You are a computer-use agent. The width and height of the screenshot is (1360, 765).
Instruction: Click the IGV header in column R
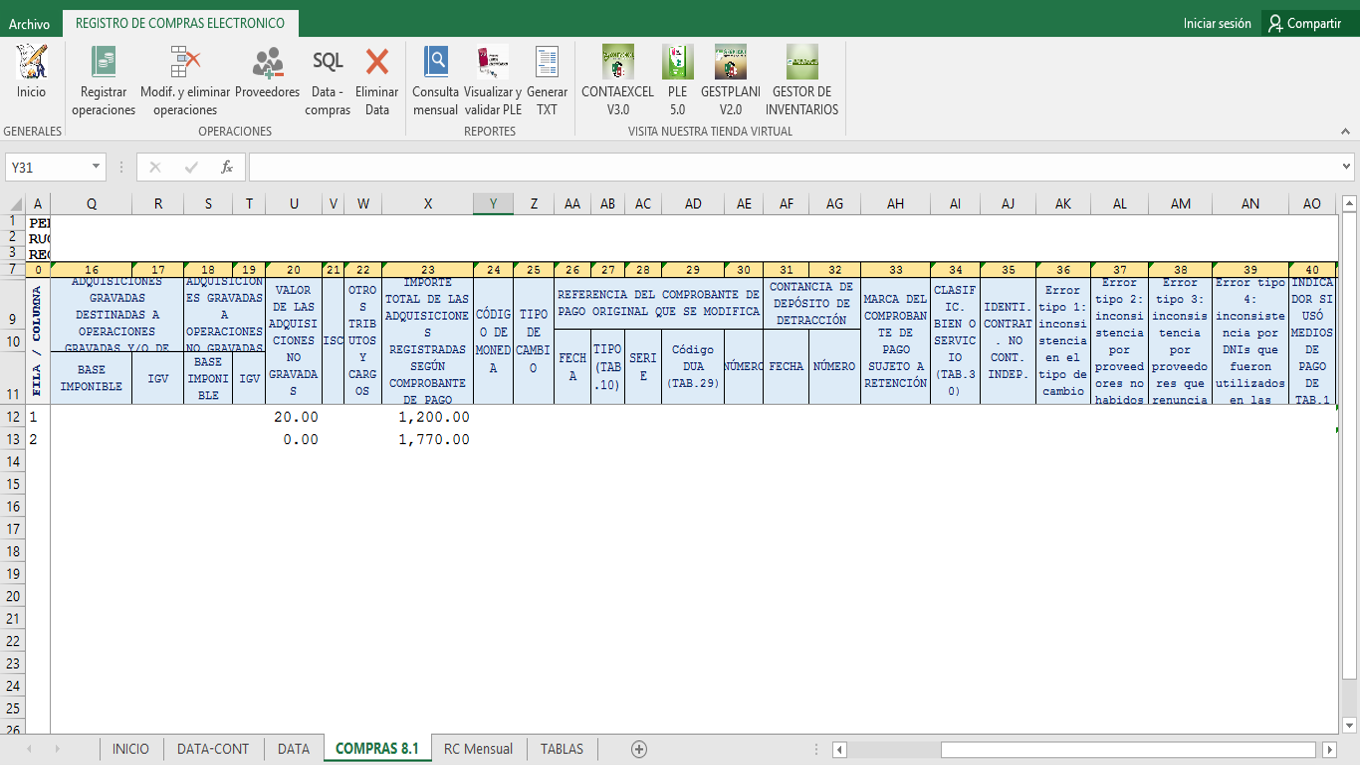pyautogui.click(x=158, y=378)
